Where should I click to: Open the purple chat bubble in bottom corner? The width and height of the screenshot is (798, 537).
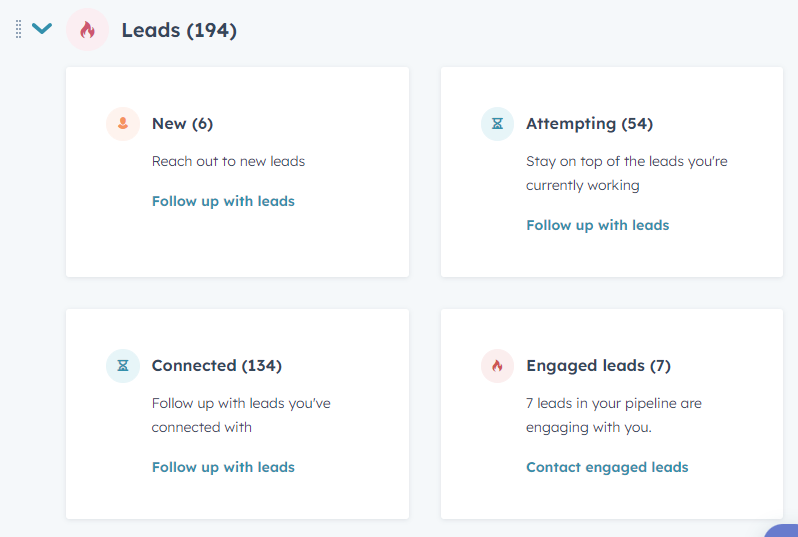(x=783, y=531)
